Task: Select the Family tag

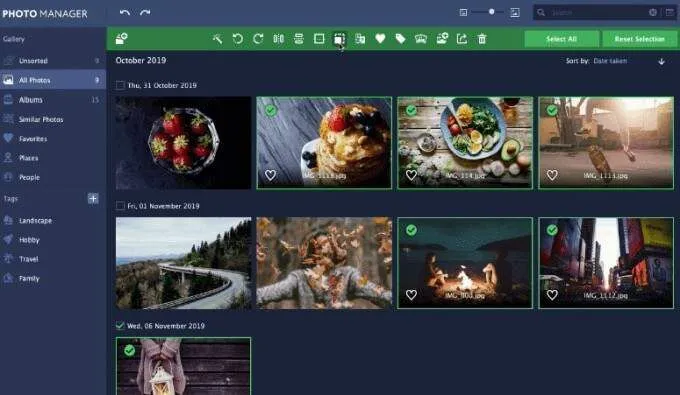Action: (x=53, y=278)
